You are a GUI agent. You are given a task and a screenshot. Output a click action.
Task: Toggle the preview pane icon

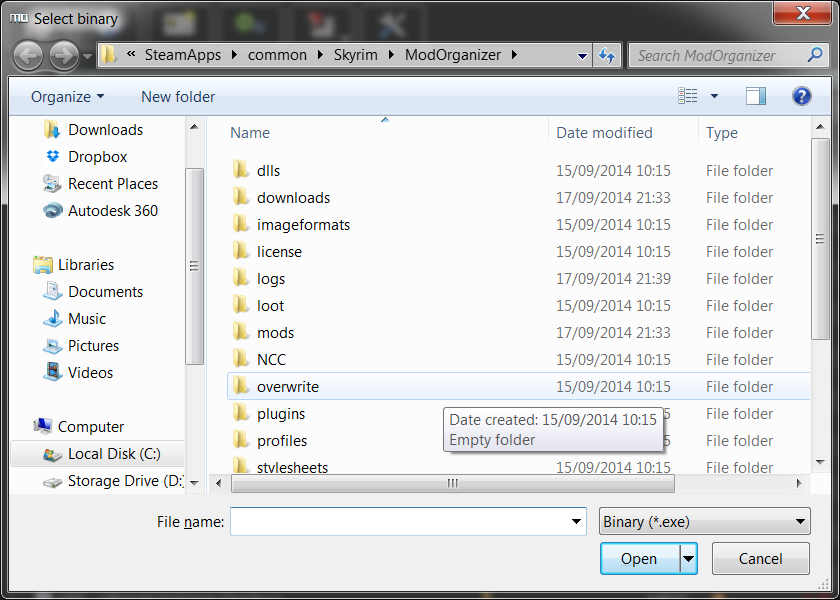pyautogui.click(x=755, y=96)
